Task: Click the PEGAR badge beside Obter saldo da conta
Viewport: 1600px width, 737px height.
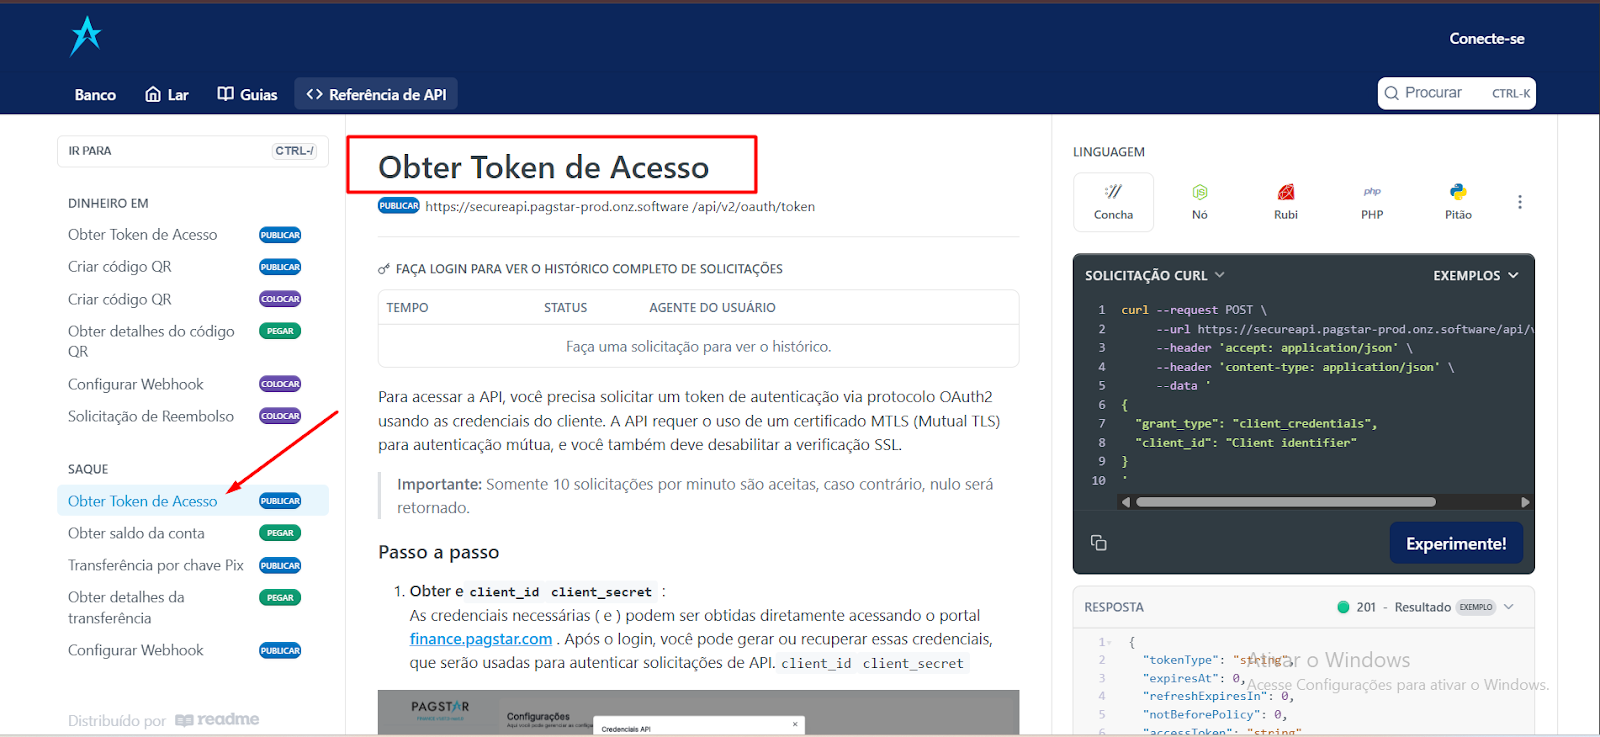Action: 280,533
